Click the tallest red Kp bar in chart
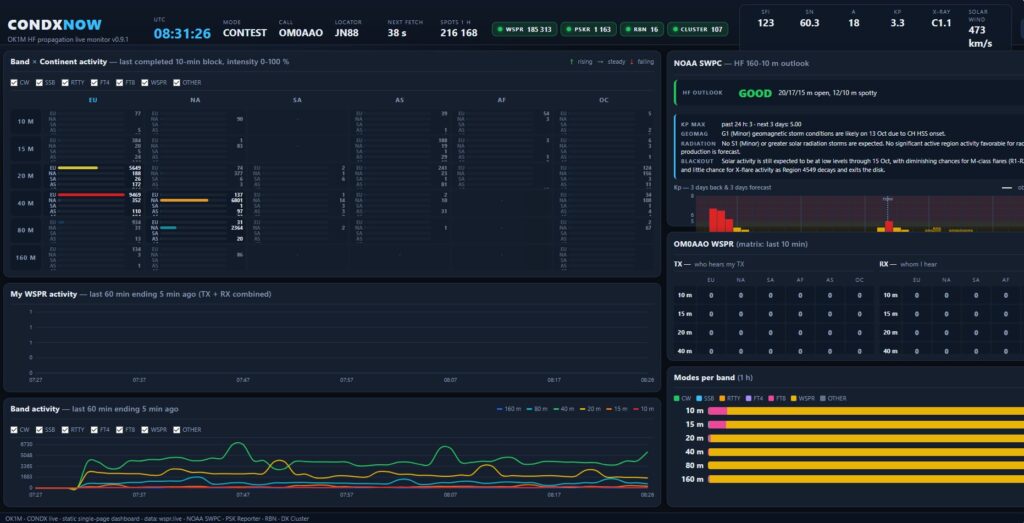The width and height of the screenshot is (1024, 523). [713, 220]
